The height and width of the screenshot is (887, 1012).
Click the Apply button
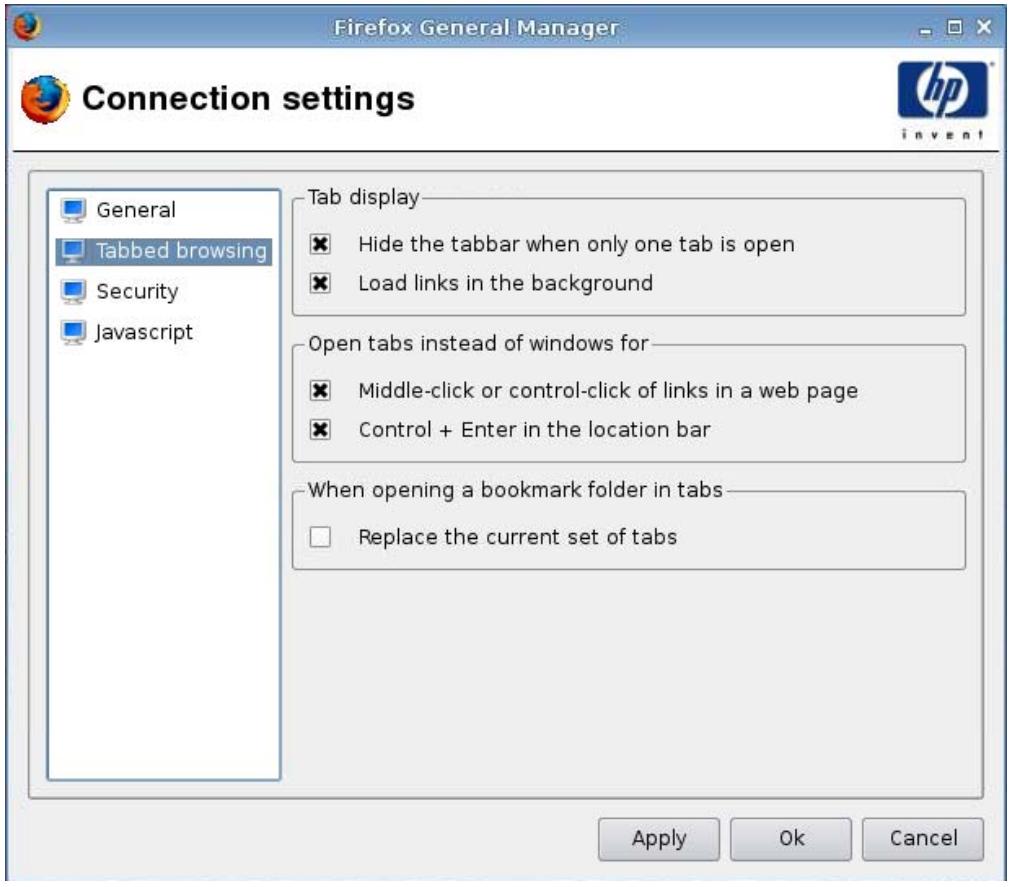[x=658, y=839]
